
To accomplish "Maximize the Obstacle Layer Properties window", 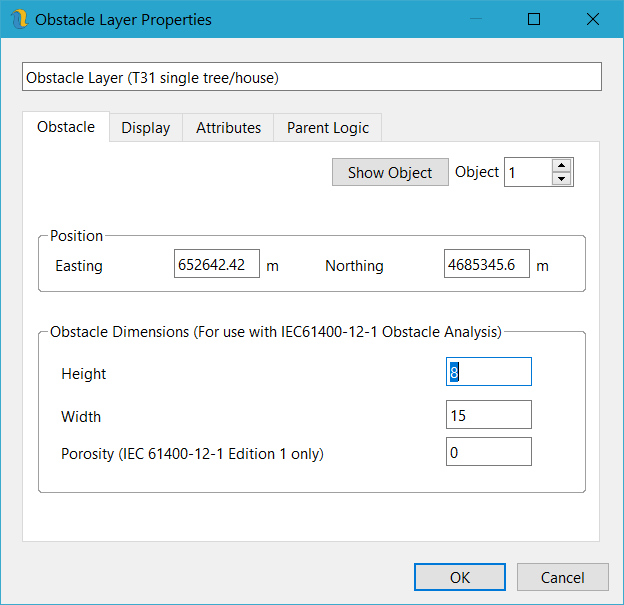I will 534,20.
